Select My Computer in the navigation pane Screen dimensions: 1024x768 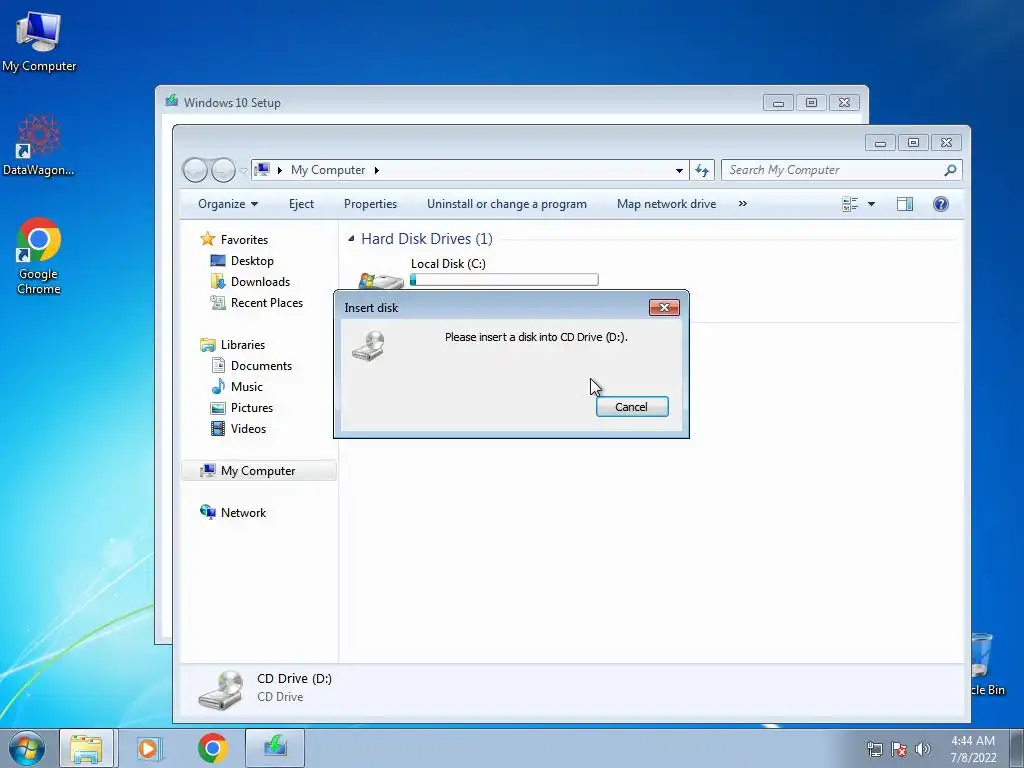pyautogui.click(x=258, y=471)
